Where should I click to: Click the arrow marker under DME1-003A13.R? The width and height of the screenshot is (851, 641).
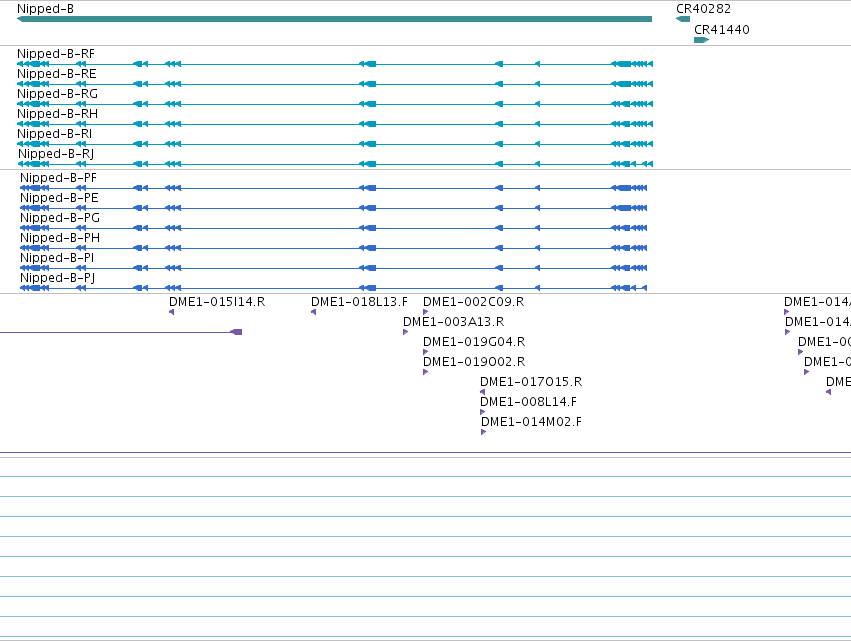[405, 332]
